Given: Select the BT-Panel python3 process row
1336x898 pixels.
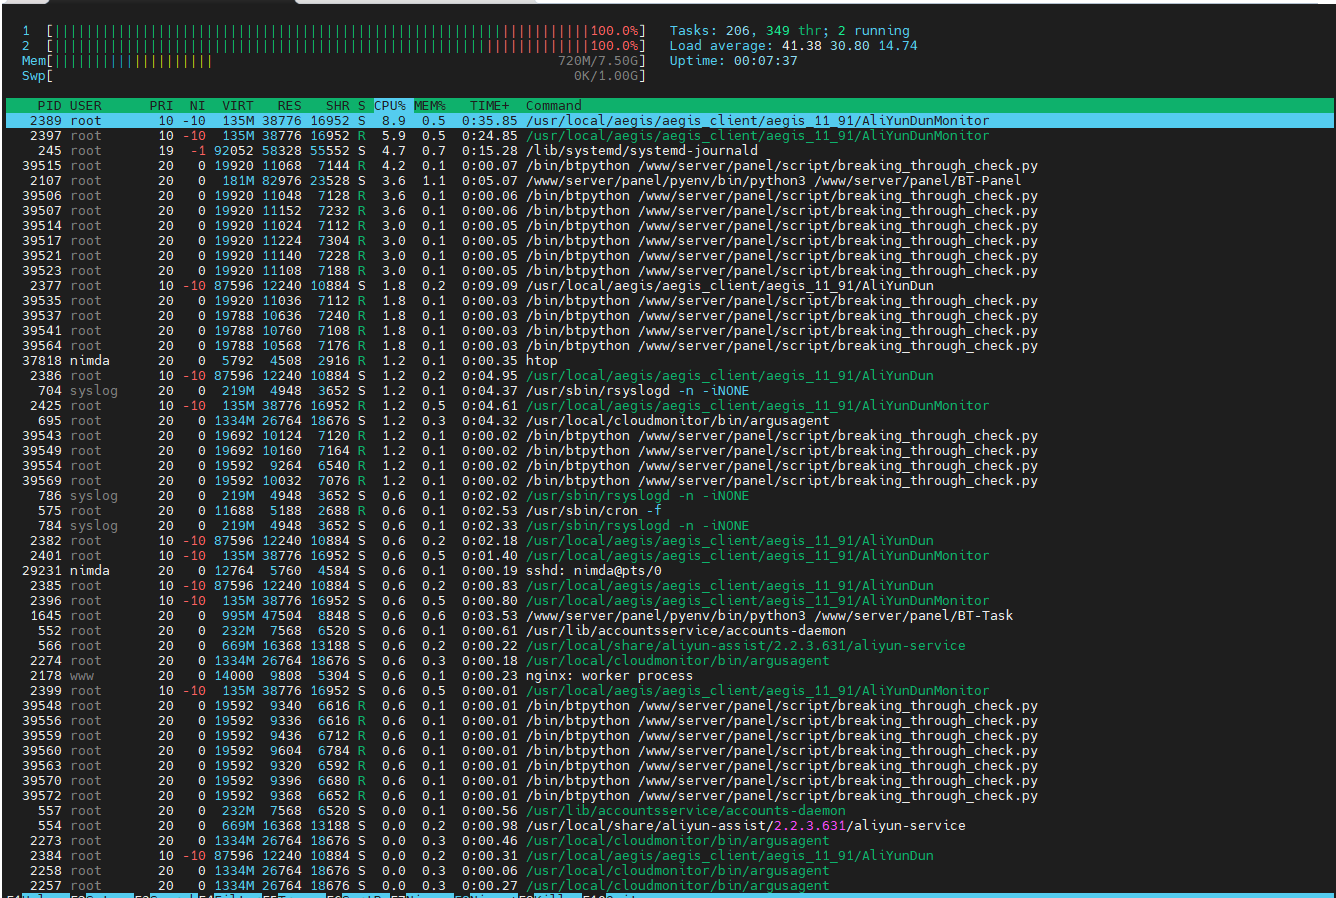Looking at the screenshot, I should coord(772,181).
